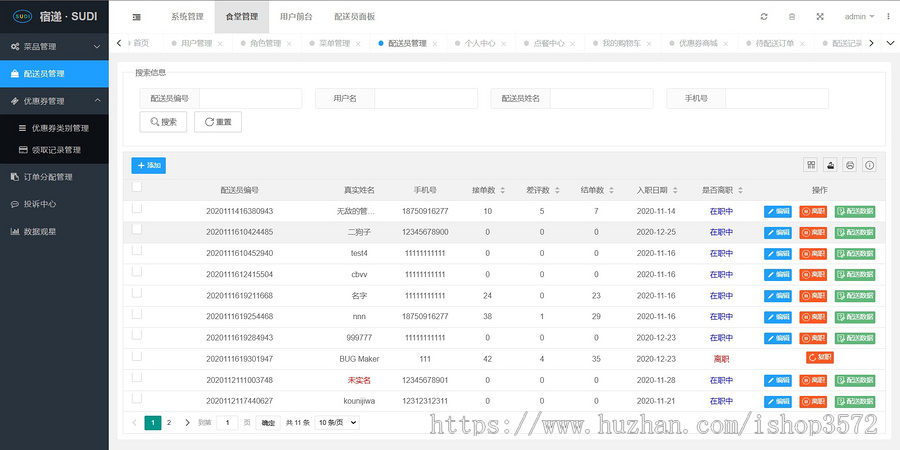Open 订单分配管理 in sidebar
The height and width of the screenshot is (450, 900).
click(54, 177)
